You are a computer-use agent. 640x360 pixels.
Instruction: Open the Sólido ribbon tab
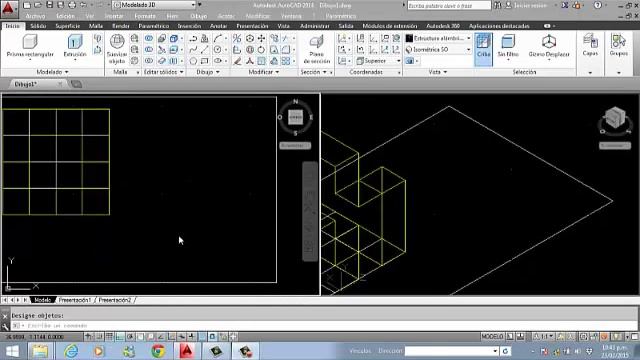(x=38, y=26)
